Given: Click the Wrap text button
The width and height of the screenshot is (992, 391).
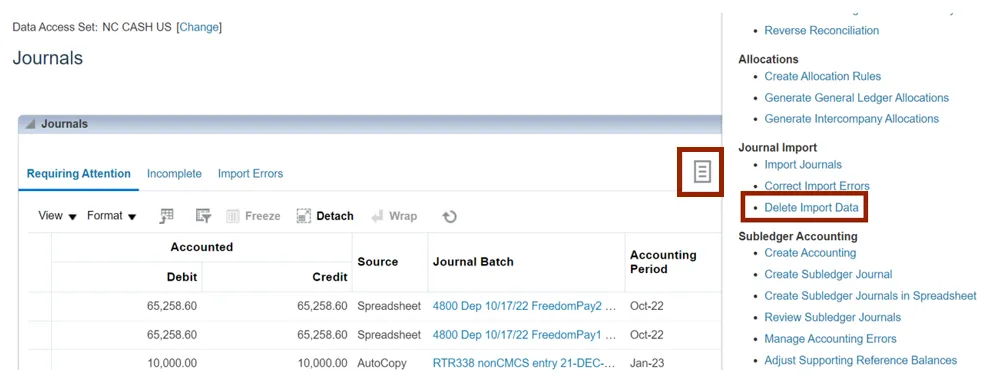Looking at the screenshot, I should coord(394,216).
